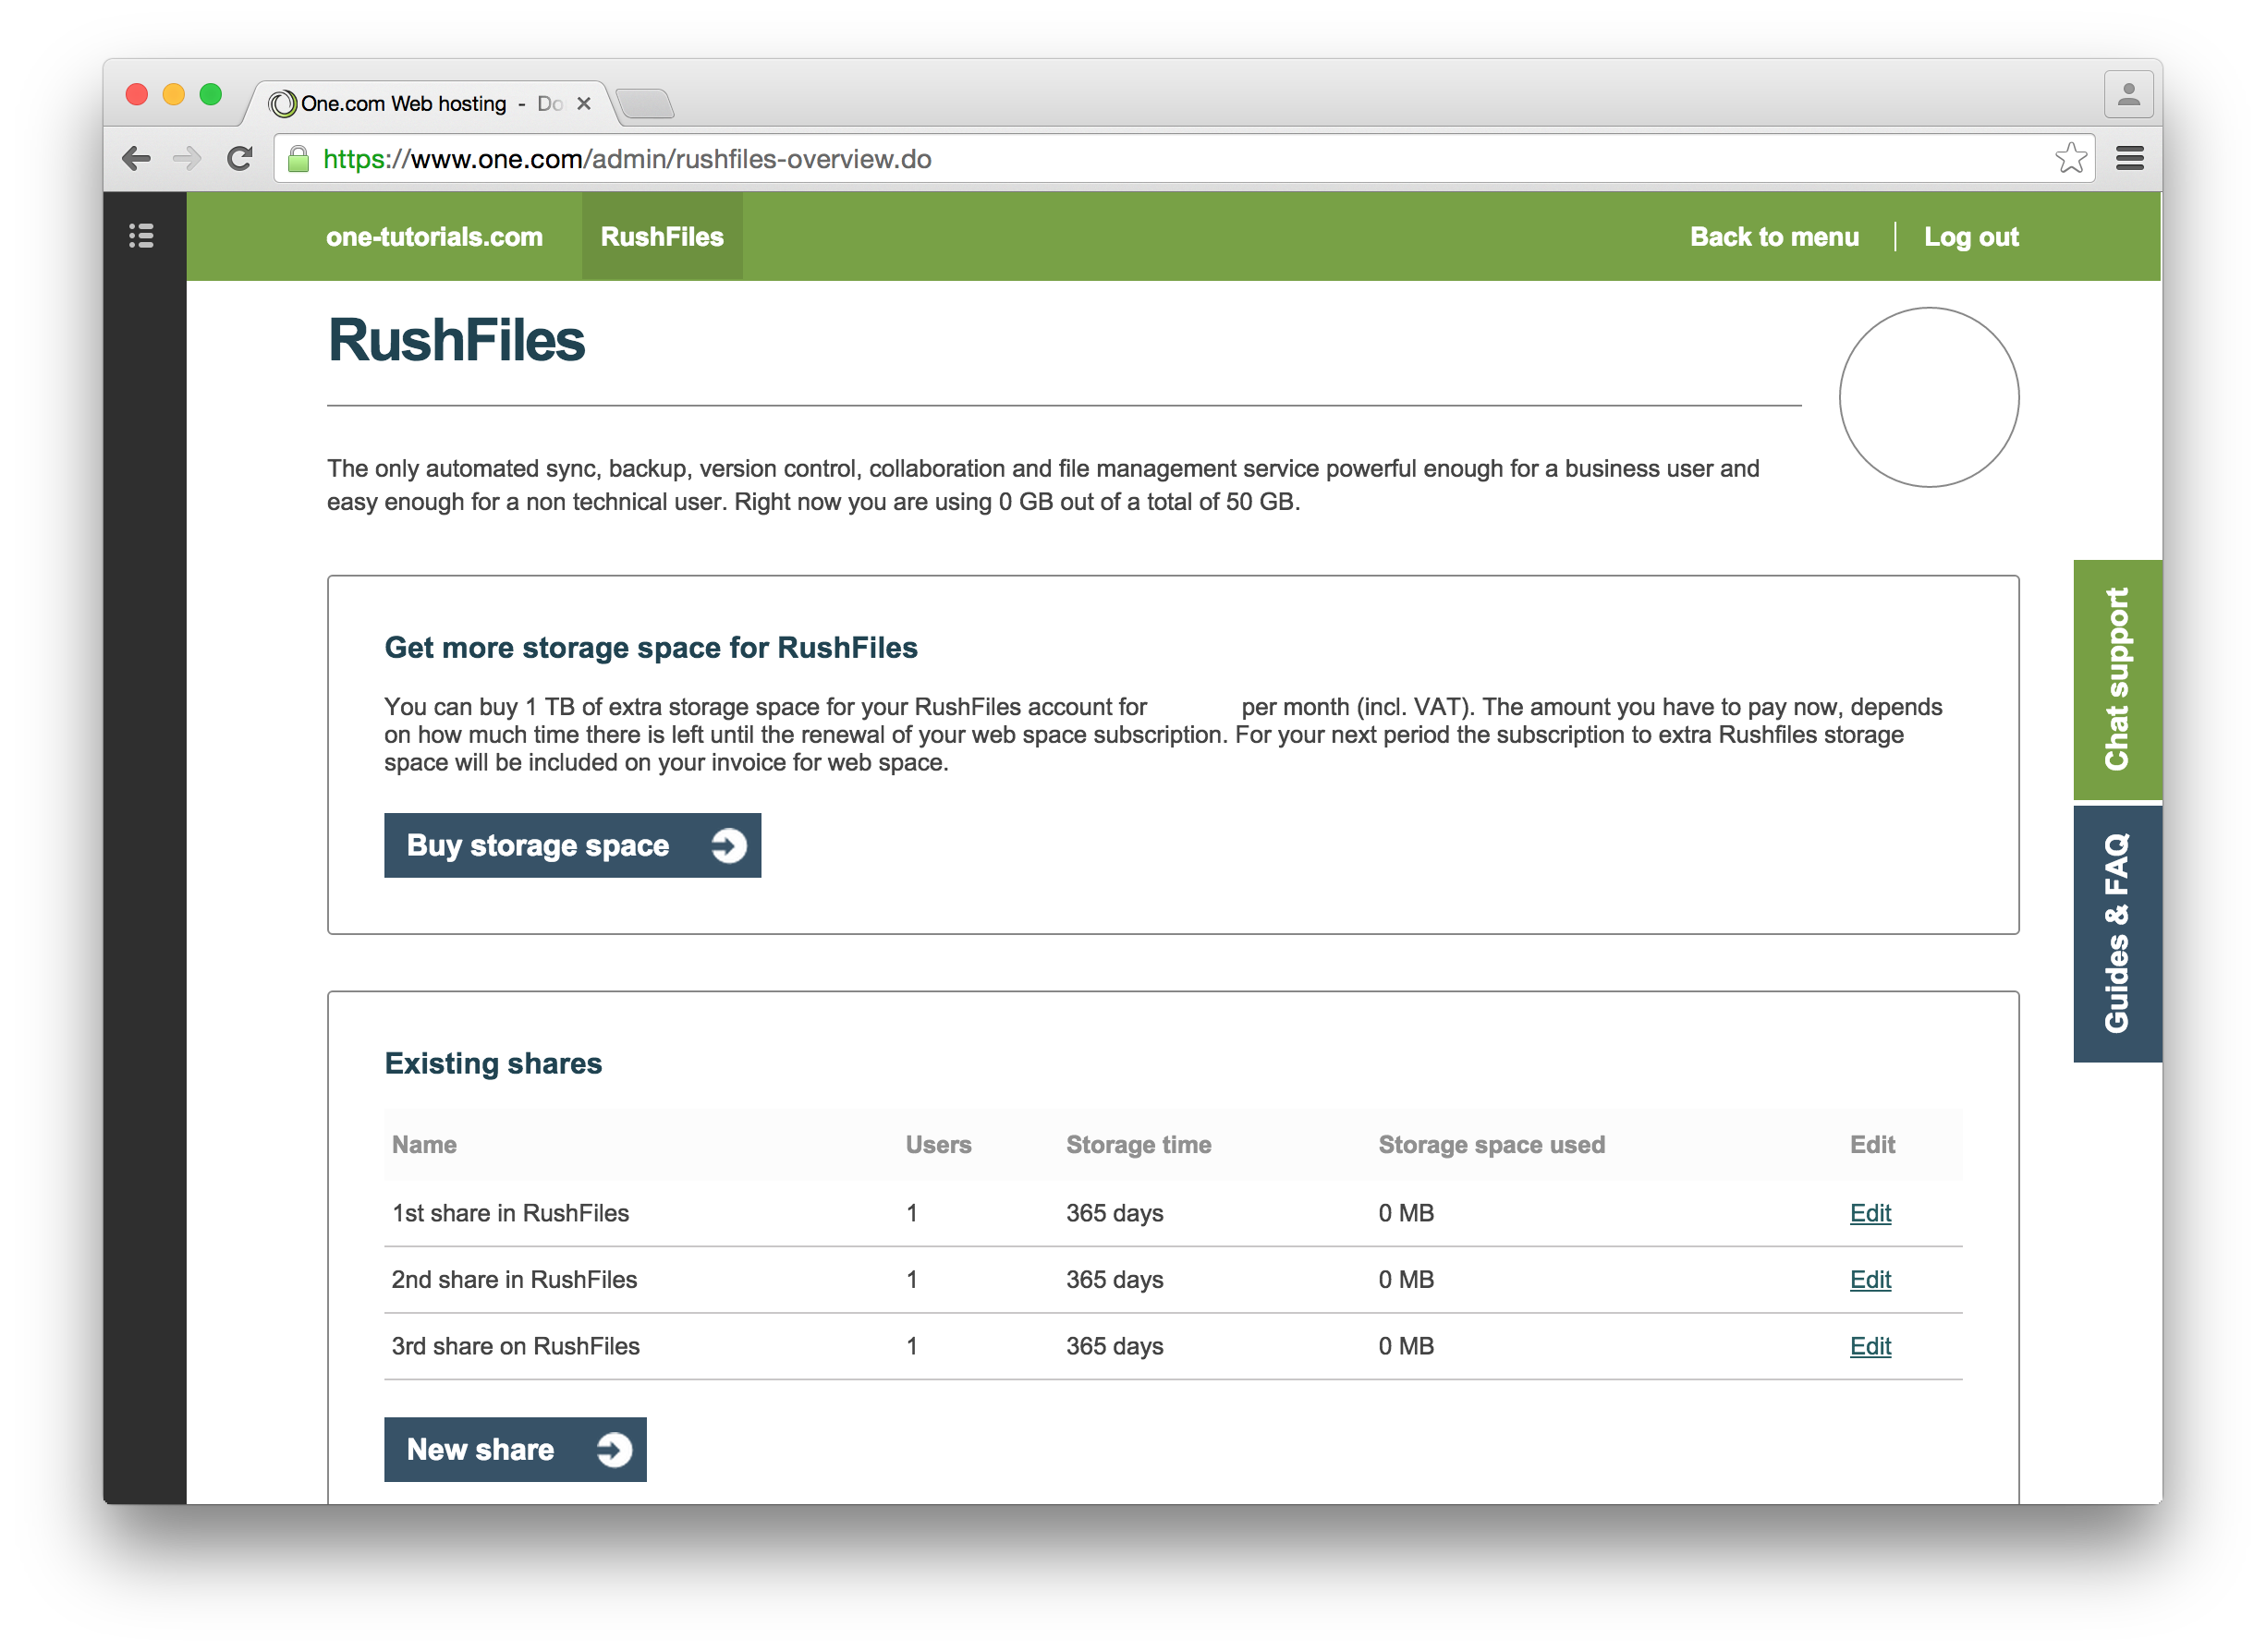The height and width of the screenshot is (1652, 2266).
Task: Click the Users column header
Action: tap(938, 1145)
